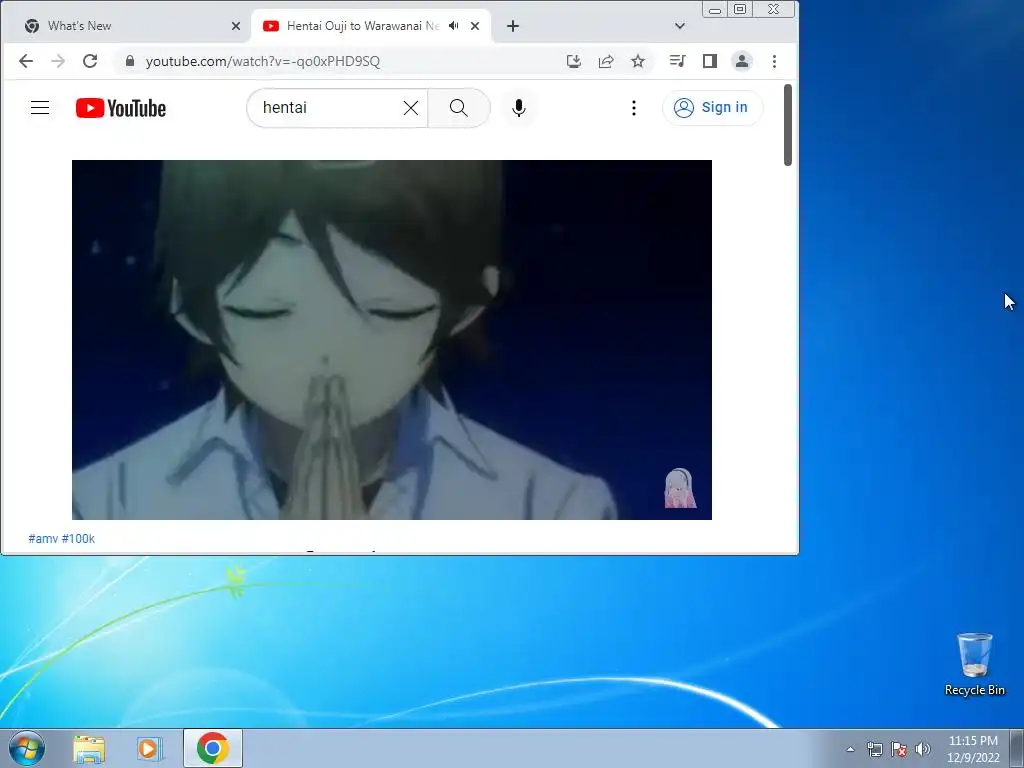The image size is (1024, 768).
Task: Open the Windows Start menu
Action: 27,748
